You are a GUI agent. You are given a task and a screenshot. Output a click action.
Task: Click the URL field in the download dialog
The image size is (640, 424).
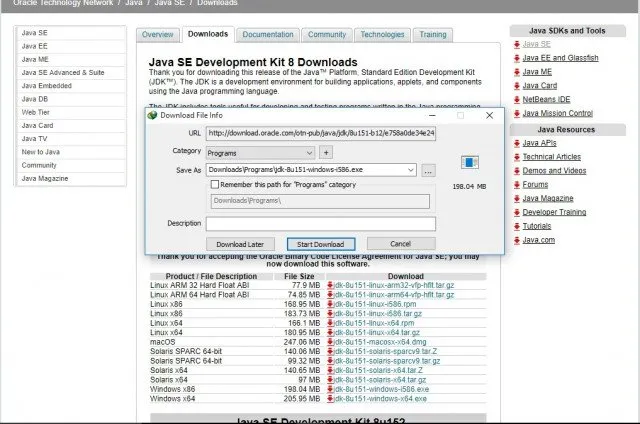point(321,133)
